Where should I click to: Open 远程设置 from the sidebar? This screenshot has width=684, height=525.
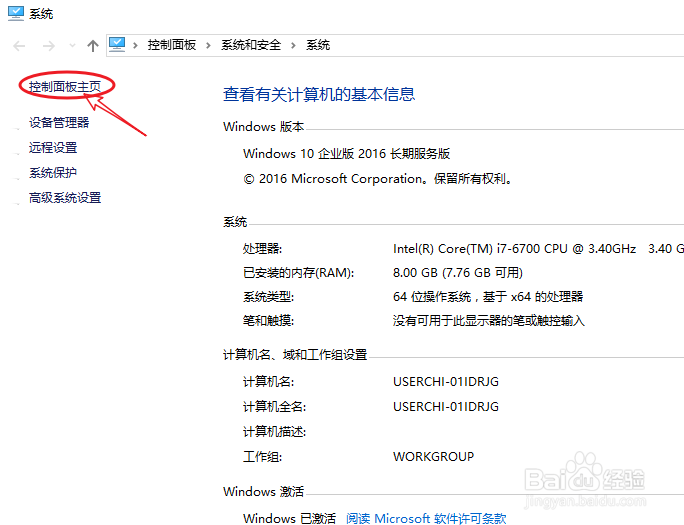tap(53, 147)
